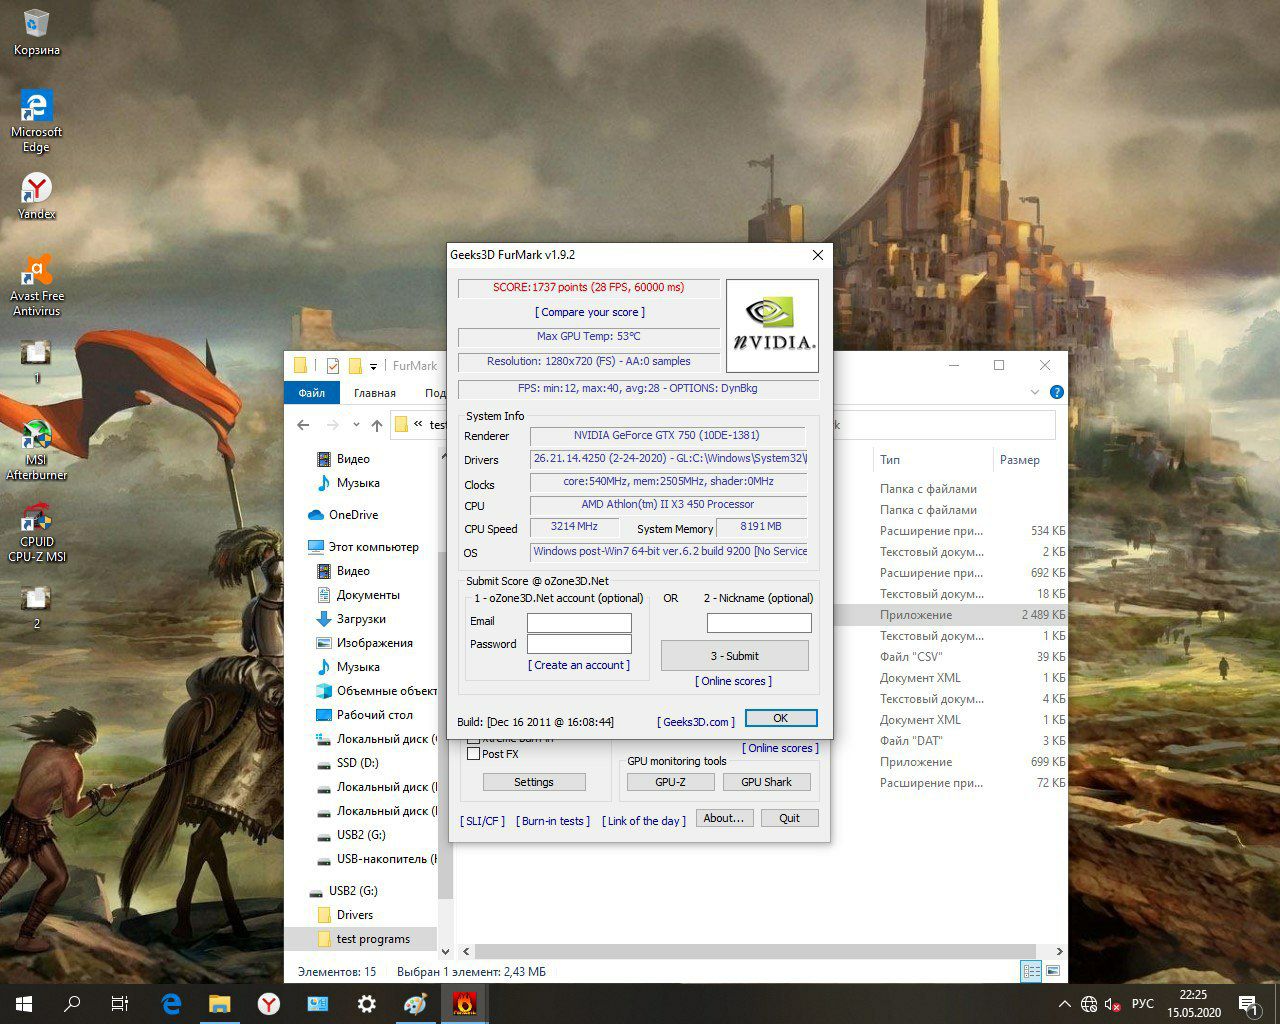Enable the Post FX checkbox
Image resolution: width=1280 pixels, height=1024 pixels.
pyautogui.click(x=474, y=754)
